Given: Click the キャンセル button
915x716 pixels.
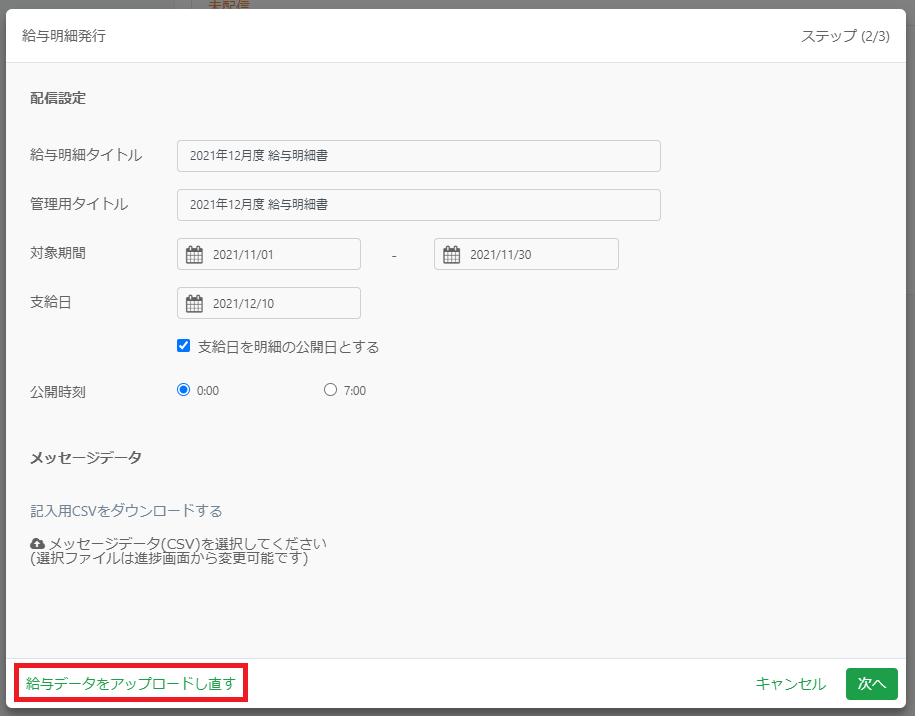Looking at the screenshot, I should pos(790,683).
